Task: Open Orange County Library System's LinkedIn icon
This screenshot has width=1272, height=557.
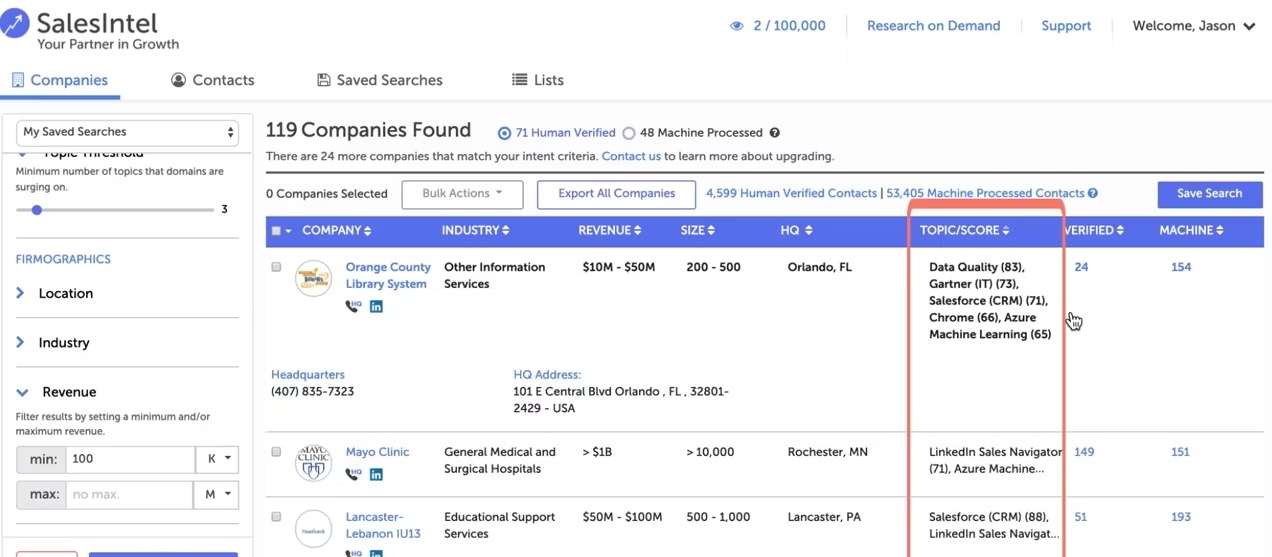Action: 376,307
